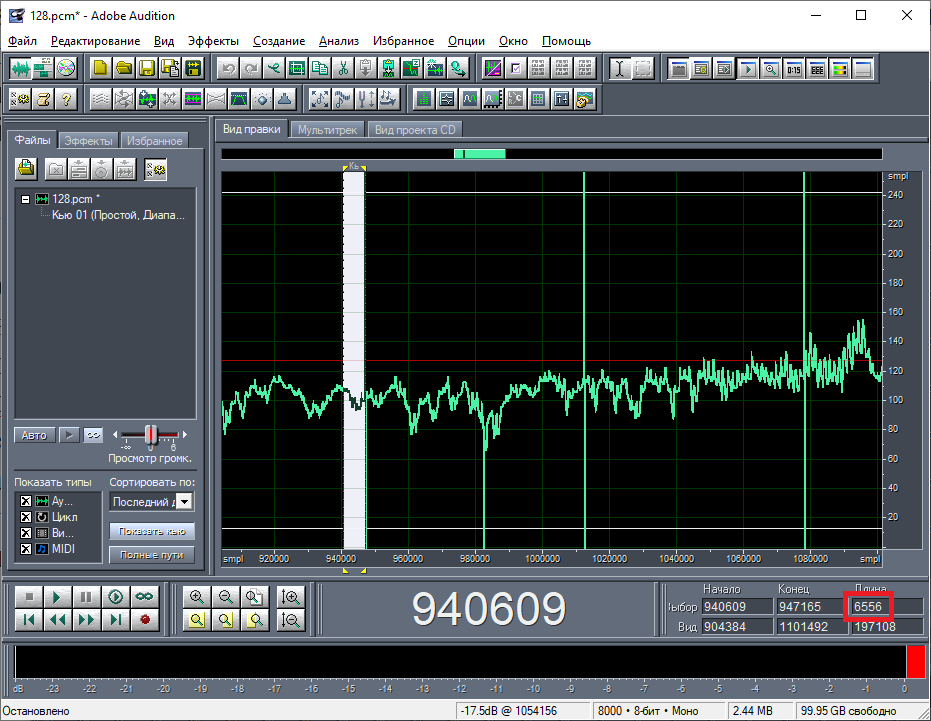Click the Показать кью button
Image resolution: width=931 pixels, height=721 pixels.
tap(152, 532)
